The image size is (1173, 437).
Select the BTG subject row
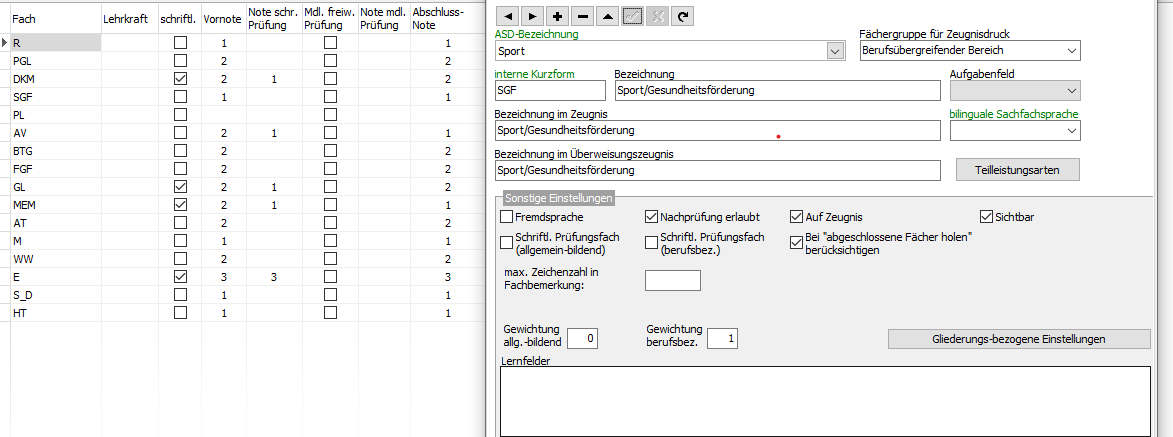pos(55,151)
